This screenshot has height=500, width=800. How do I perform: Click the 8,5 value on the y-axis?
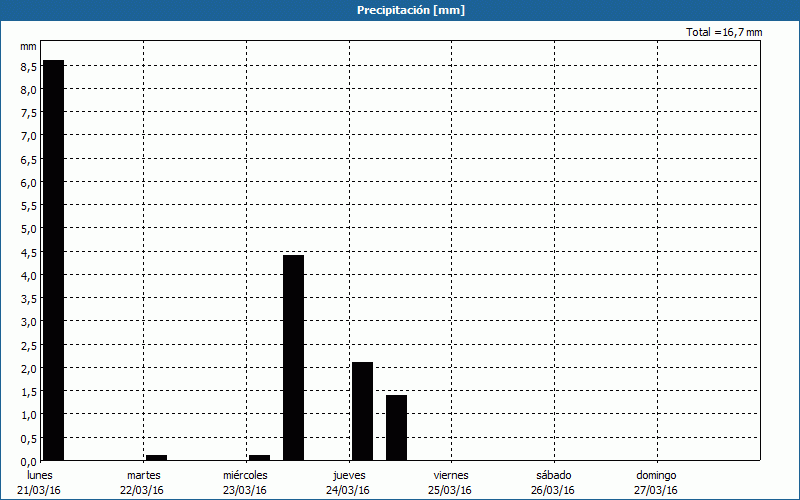pyautogui.click(x=27, y=66)
